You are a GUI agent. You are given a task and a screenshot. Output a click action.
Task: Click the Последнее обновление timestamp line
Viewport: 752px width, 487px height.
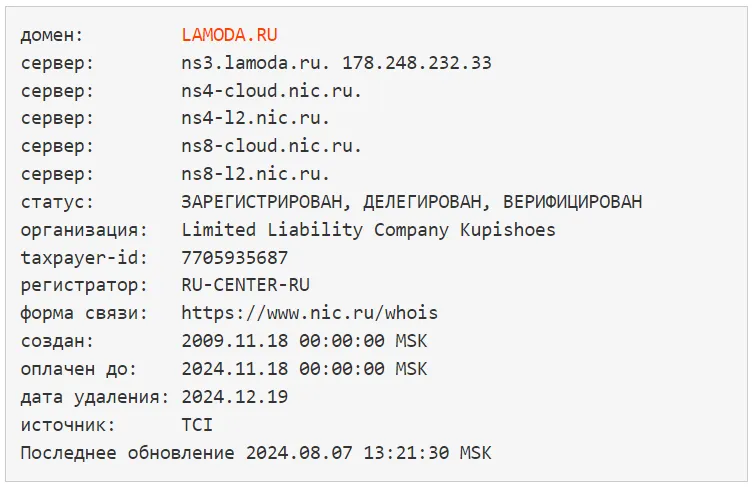[256, 453]
